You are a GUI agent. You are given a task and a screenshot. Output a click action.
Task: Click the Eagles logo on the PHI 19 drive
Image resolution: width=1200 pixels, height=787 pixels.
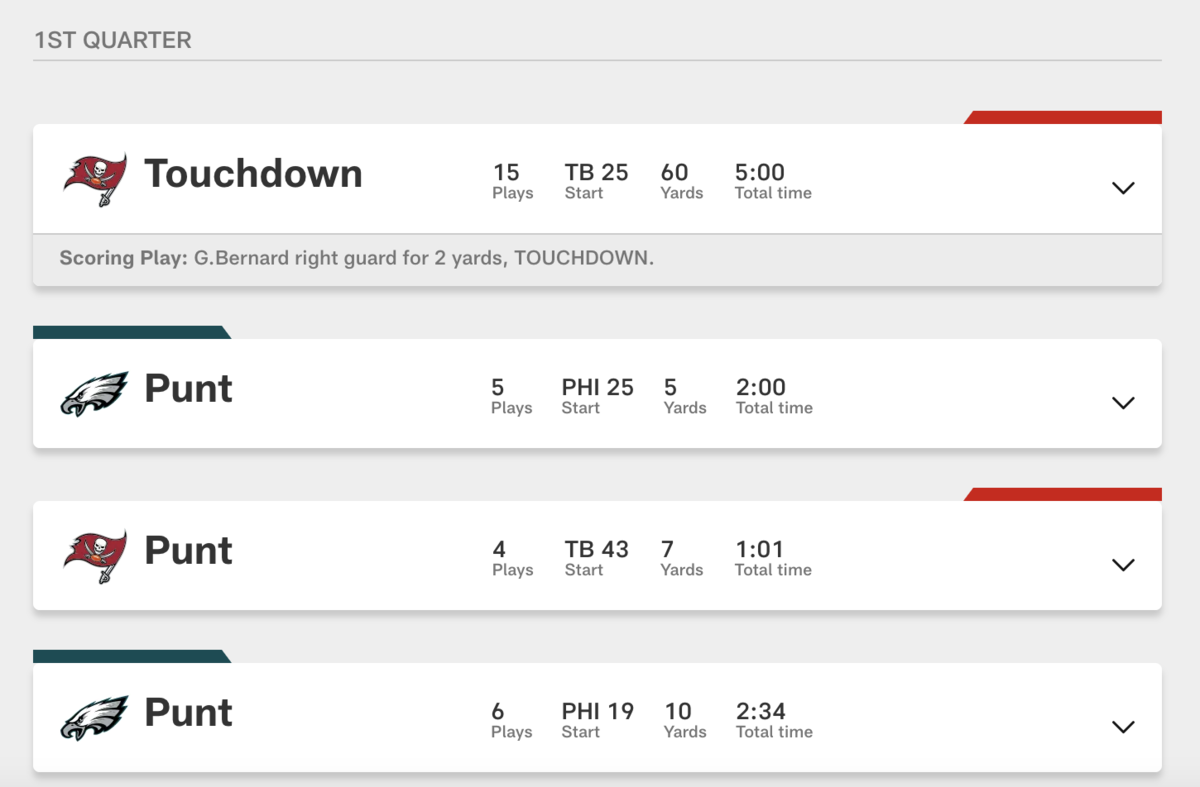coord(95,718)
